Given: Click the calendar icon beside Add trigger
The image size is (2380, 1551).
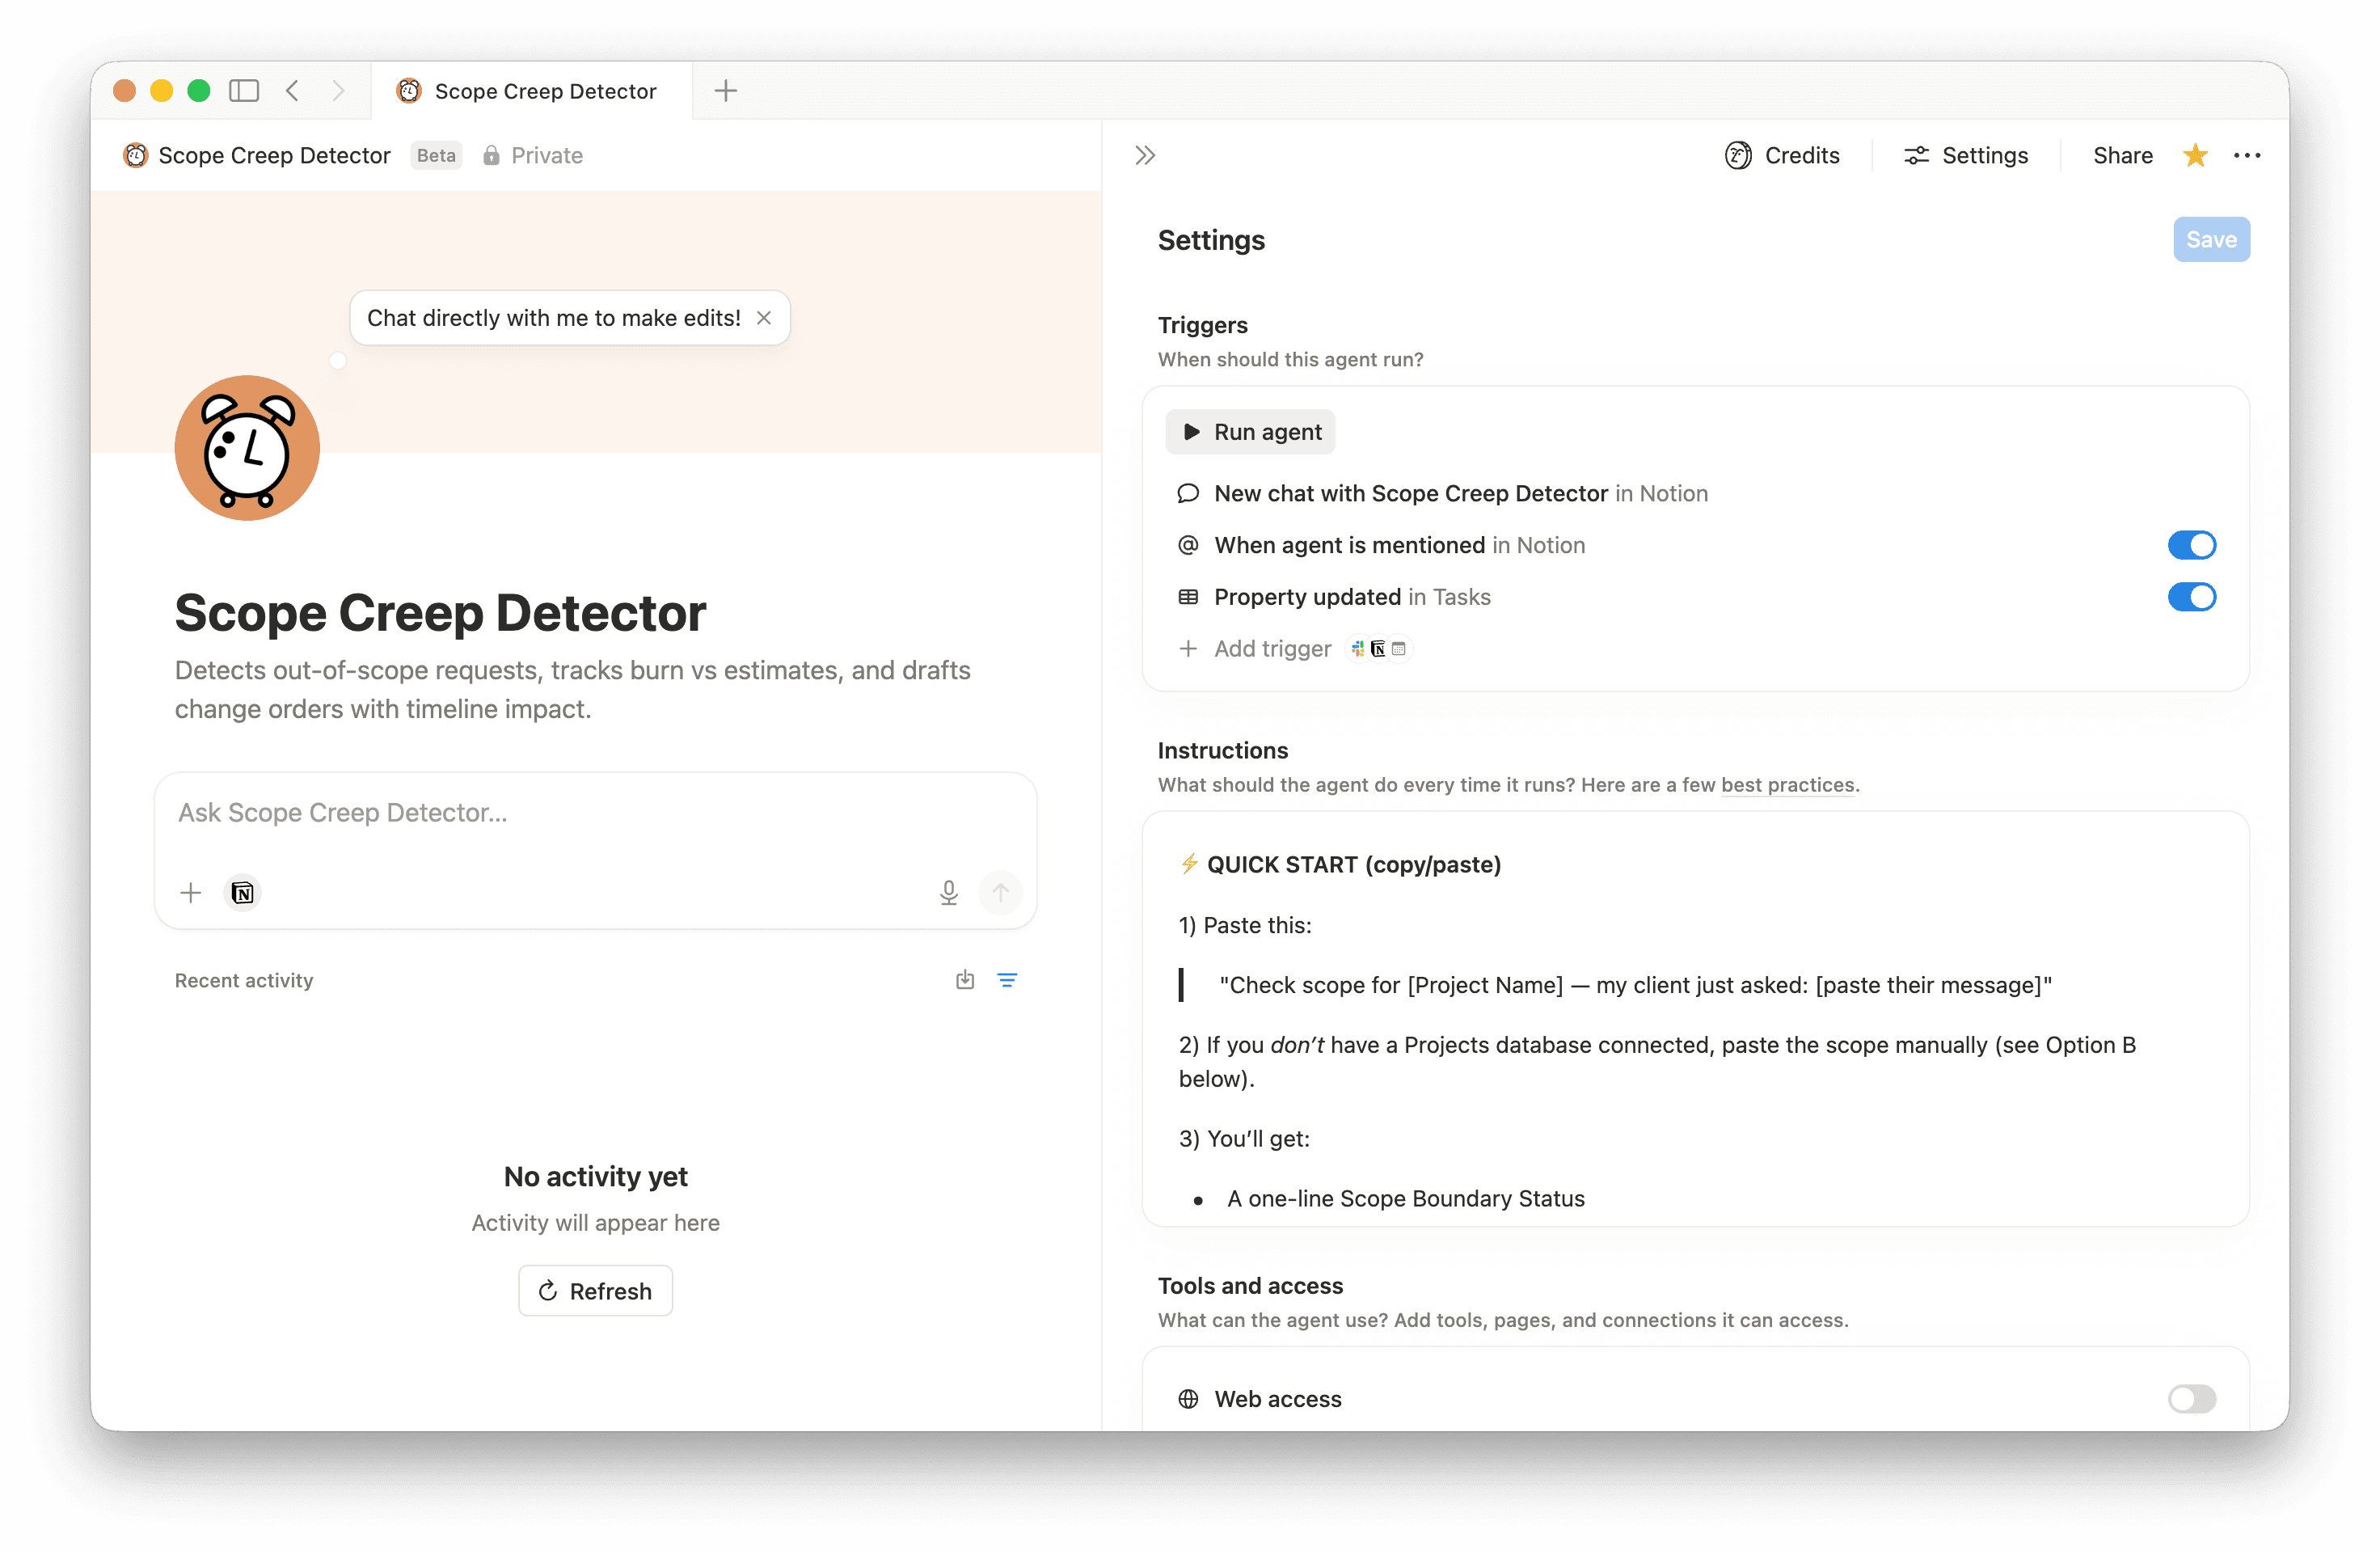Looking at the screenshot, I should point(1399,649).
